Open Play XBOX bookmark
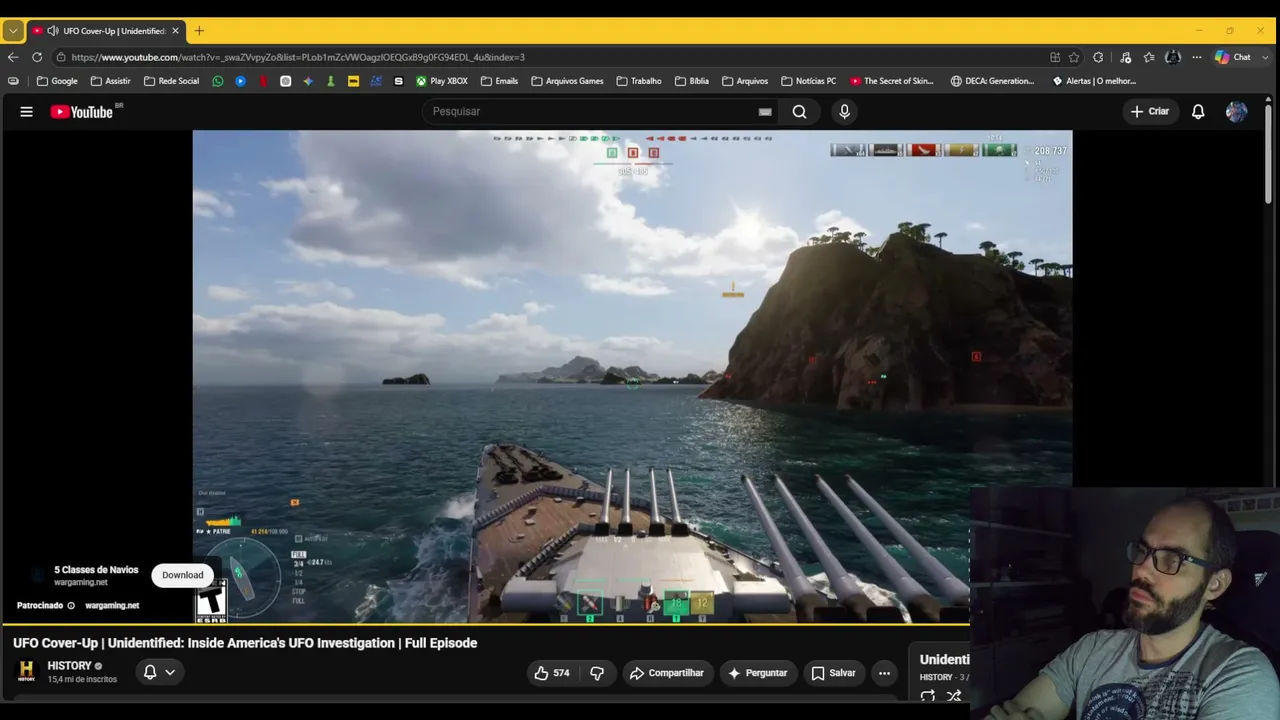 click(442, 81)
